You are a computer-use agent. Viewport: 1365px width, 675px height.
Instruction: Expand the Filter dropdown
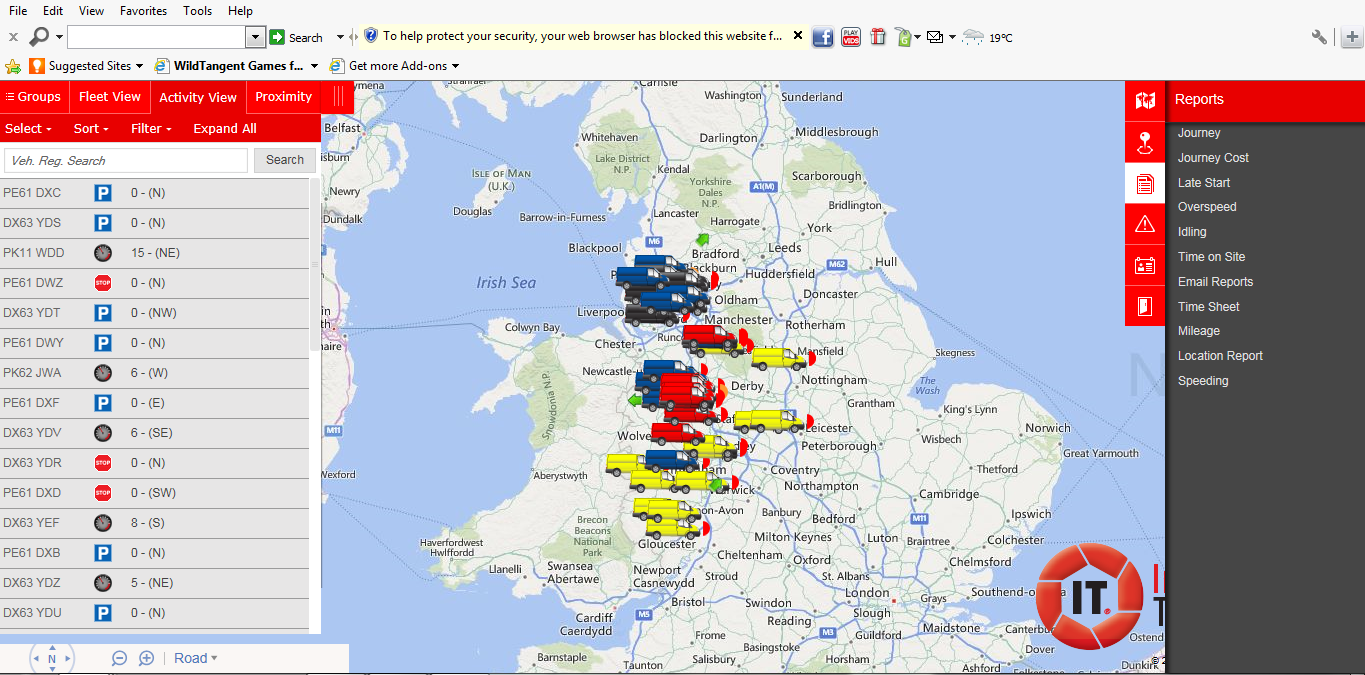point(151,129)
